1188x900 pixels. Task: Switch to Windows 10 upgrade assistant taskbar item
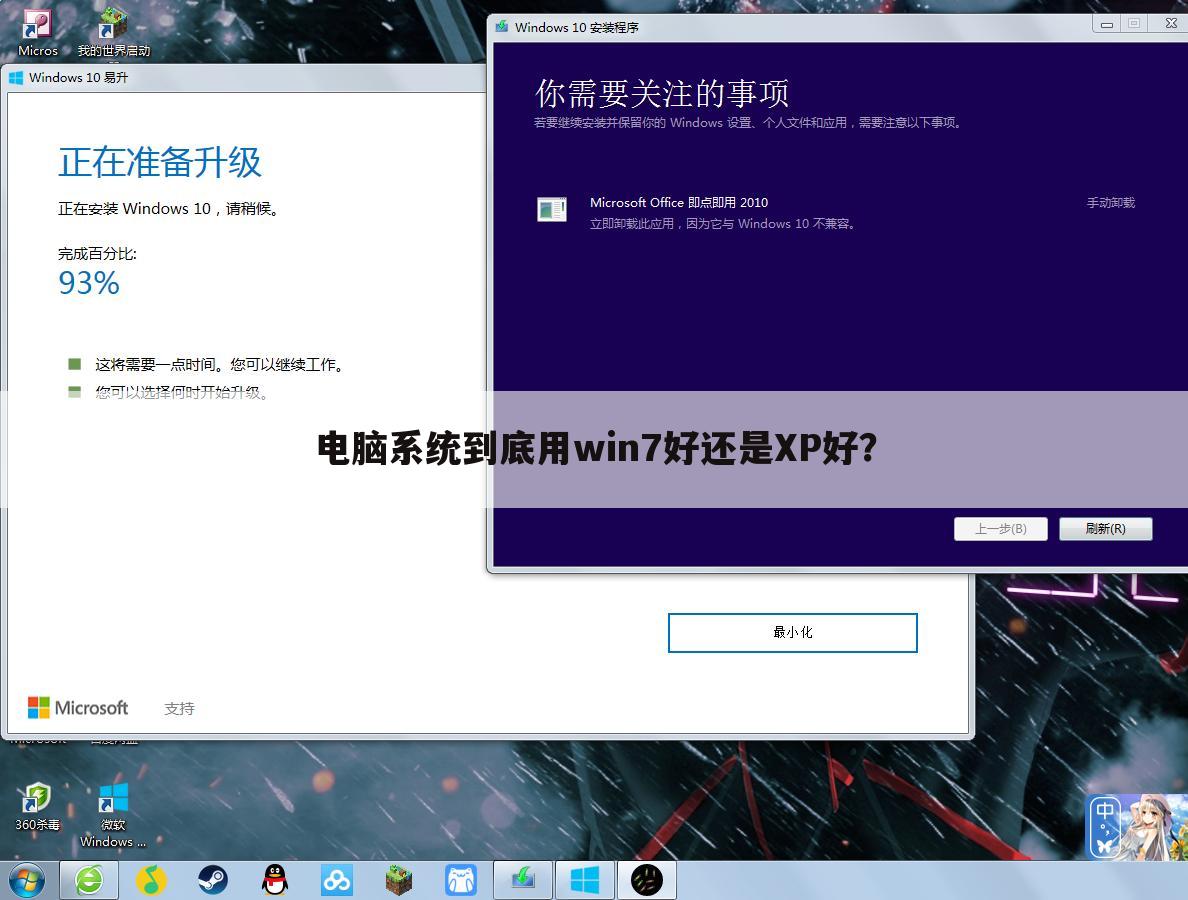click(x=585, y=880)
